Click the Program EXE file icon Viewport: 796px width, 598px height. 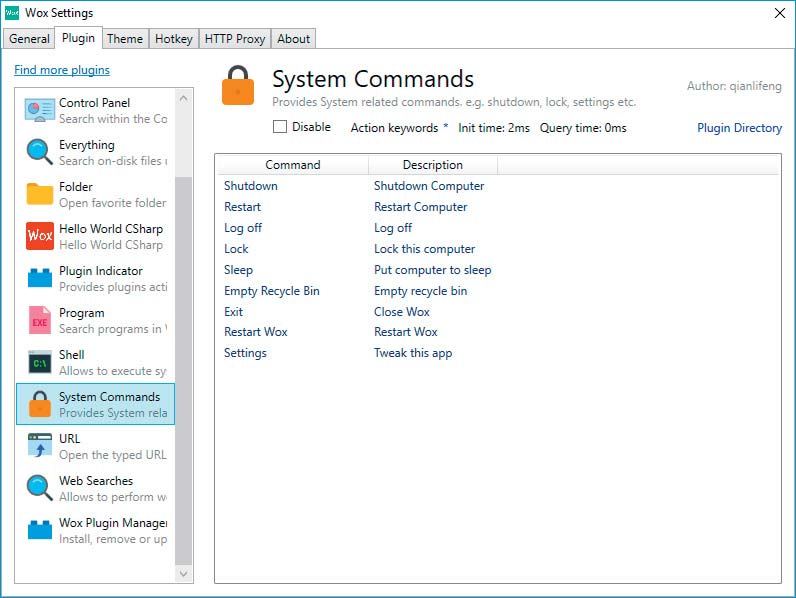(40, 320)
